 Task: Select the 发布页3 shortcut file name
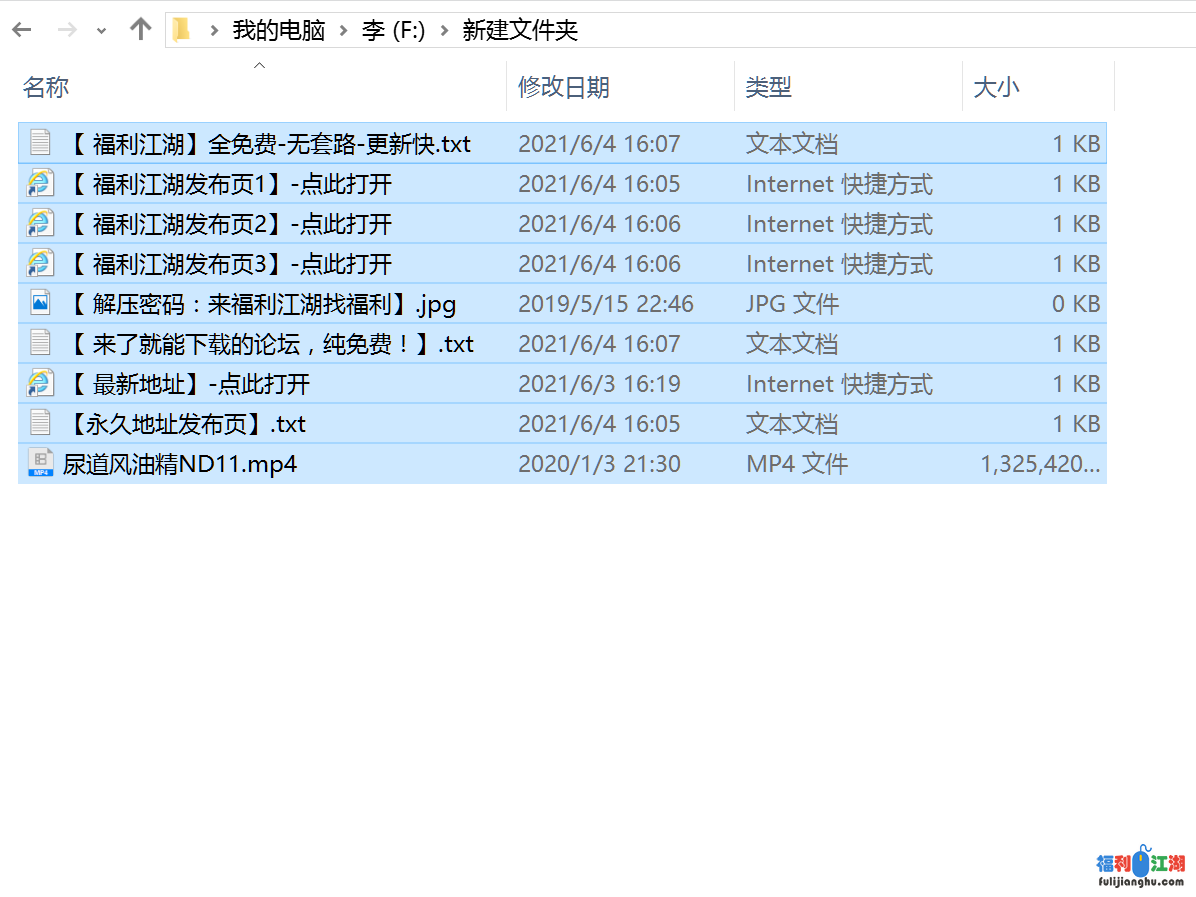pyautogui.click(x=230, y=264)
